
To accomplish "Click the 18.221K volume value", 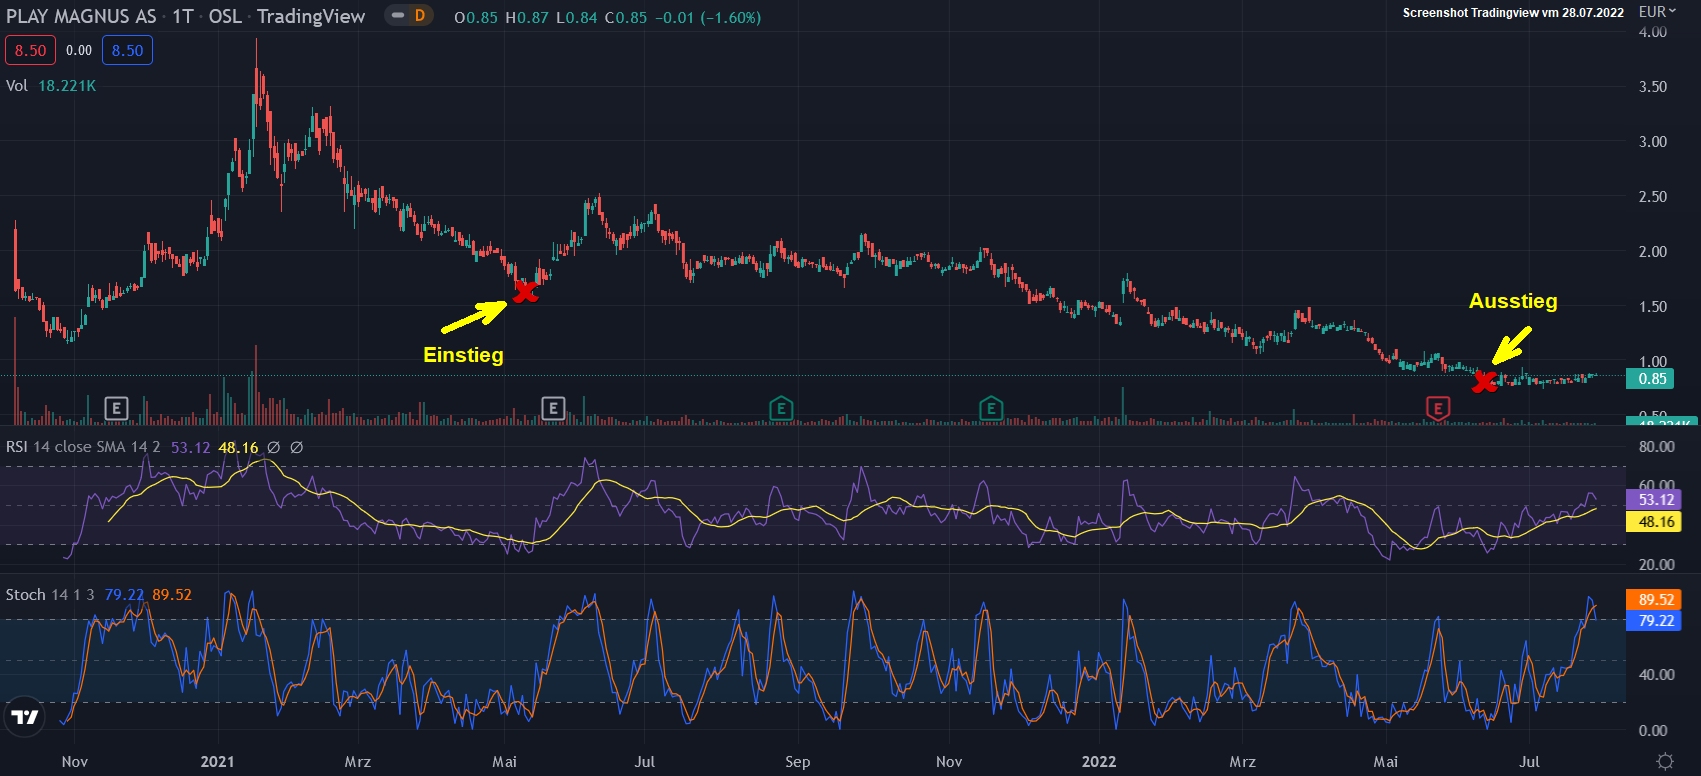I will pyautogui.click(x=67, y=86).
